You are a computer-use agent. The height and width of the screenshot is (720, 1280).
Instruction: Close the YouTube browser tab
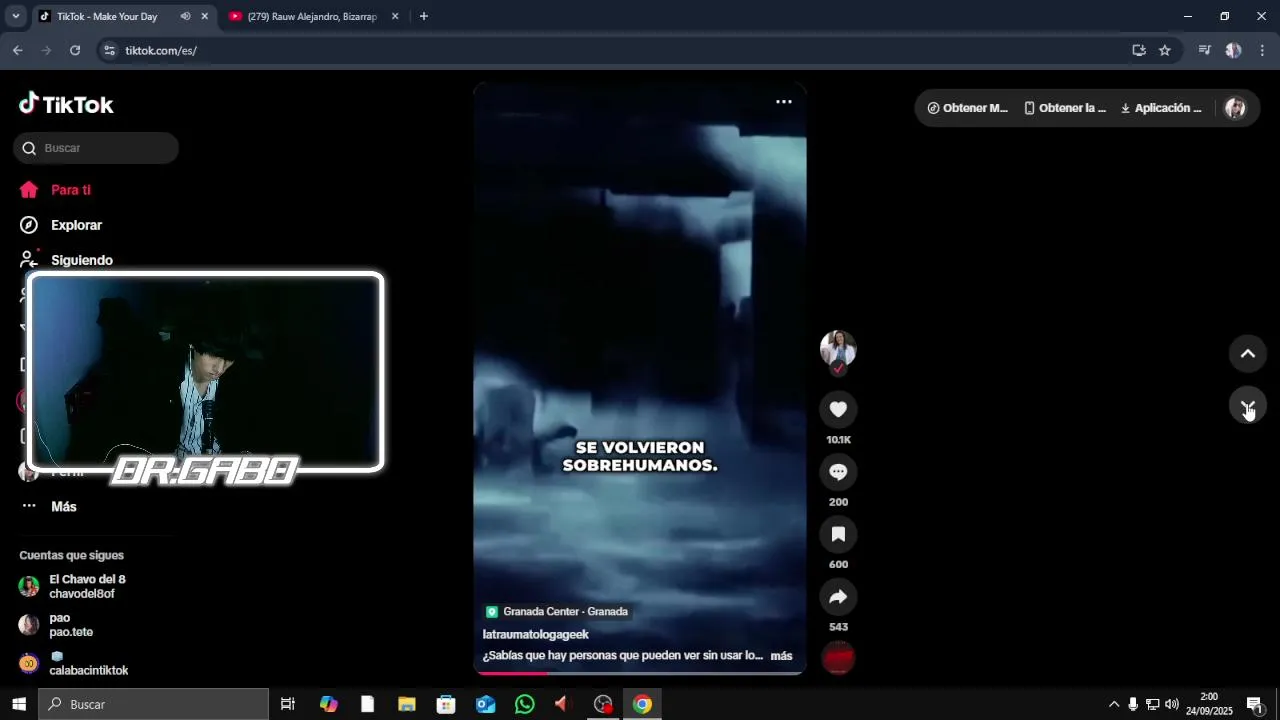(x=395, y=17)
